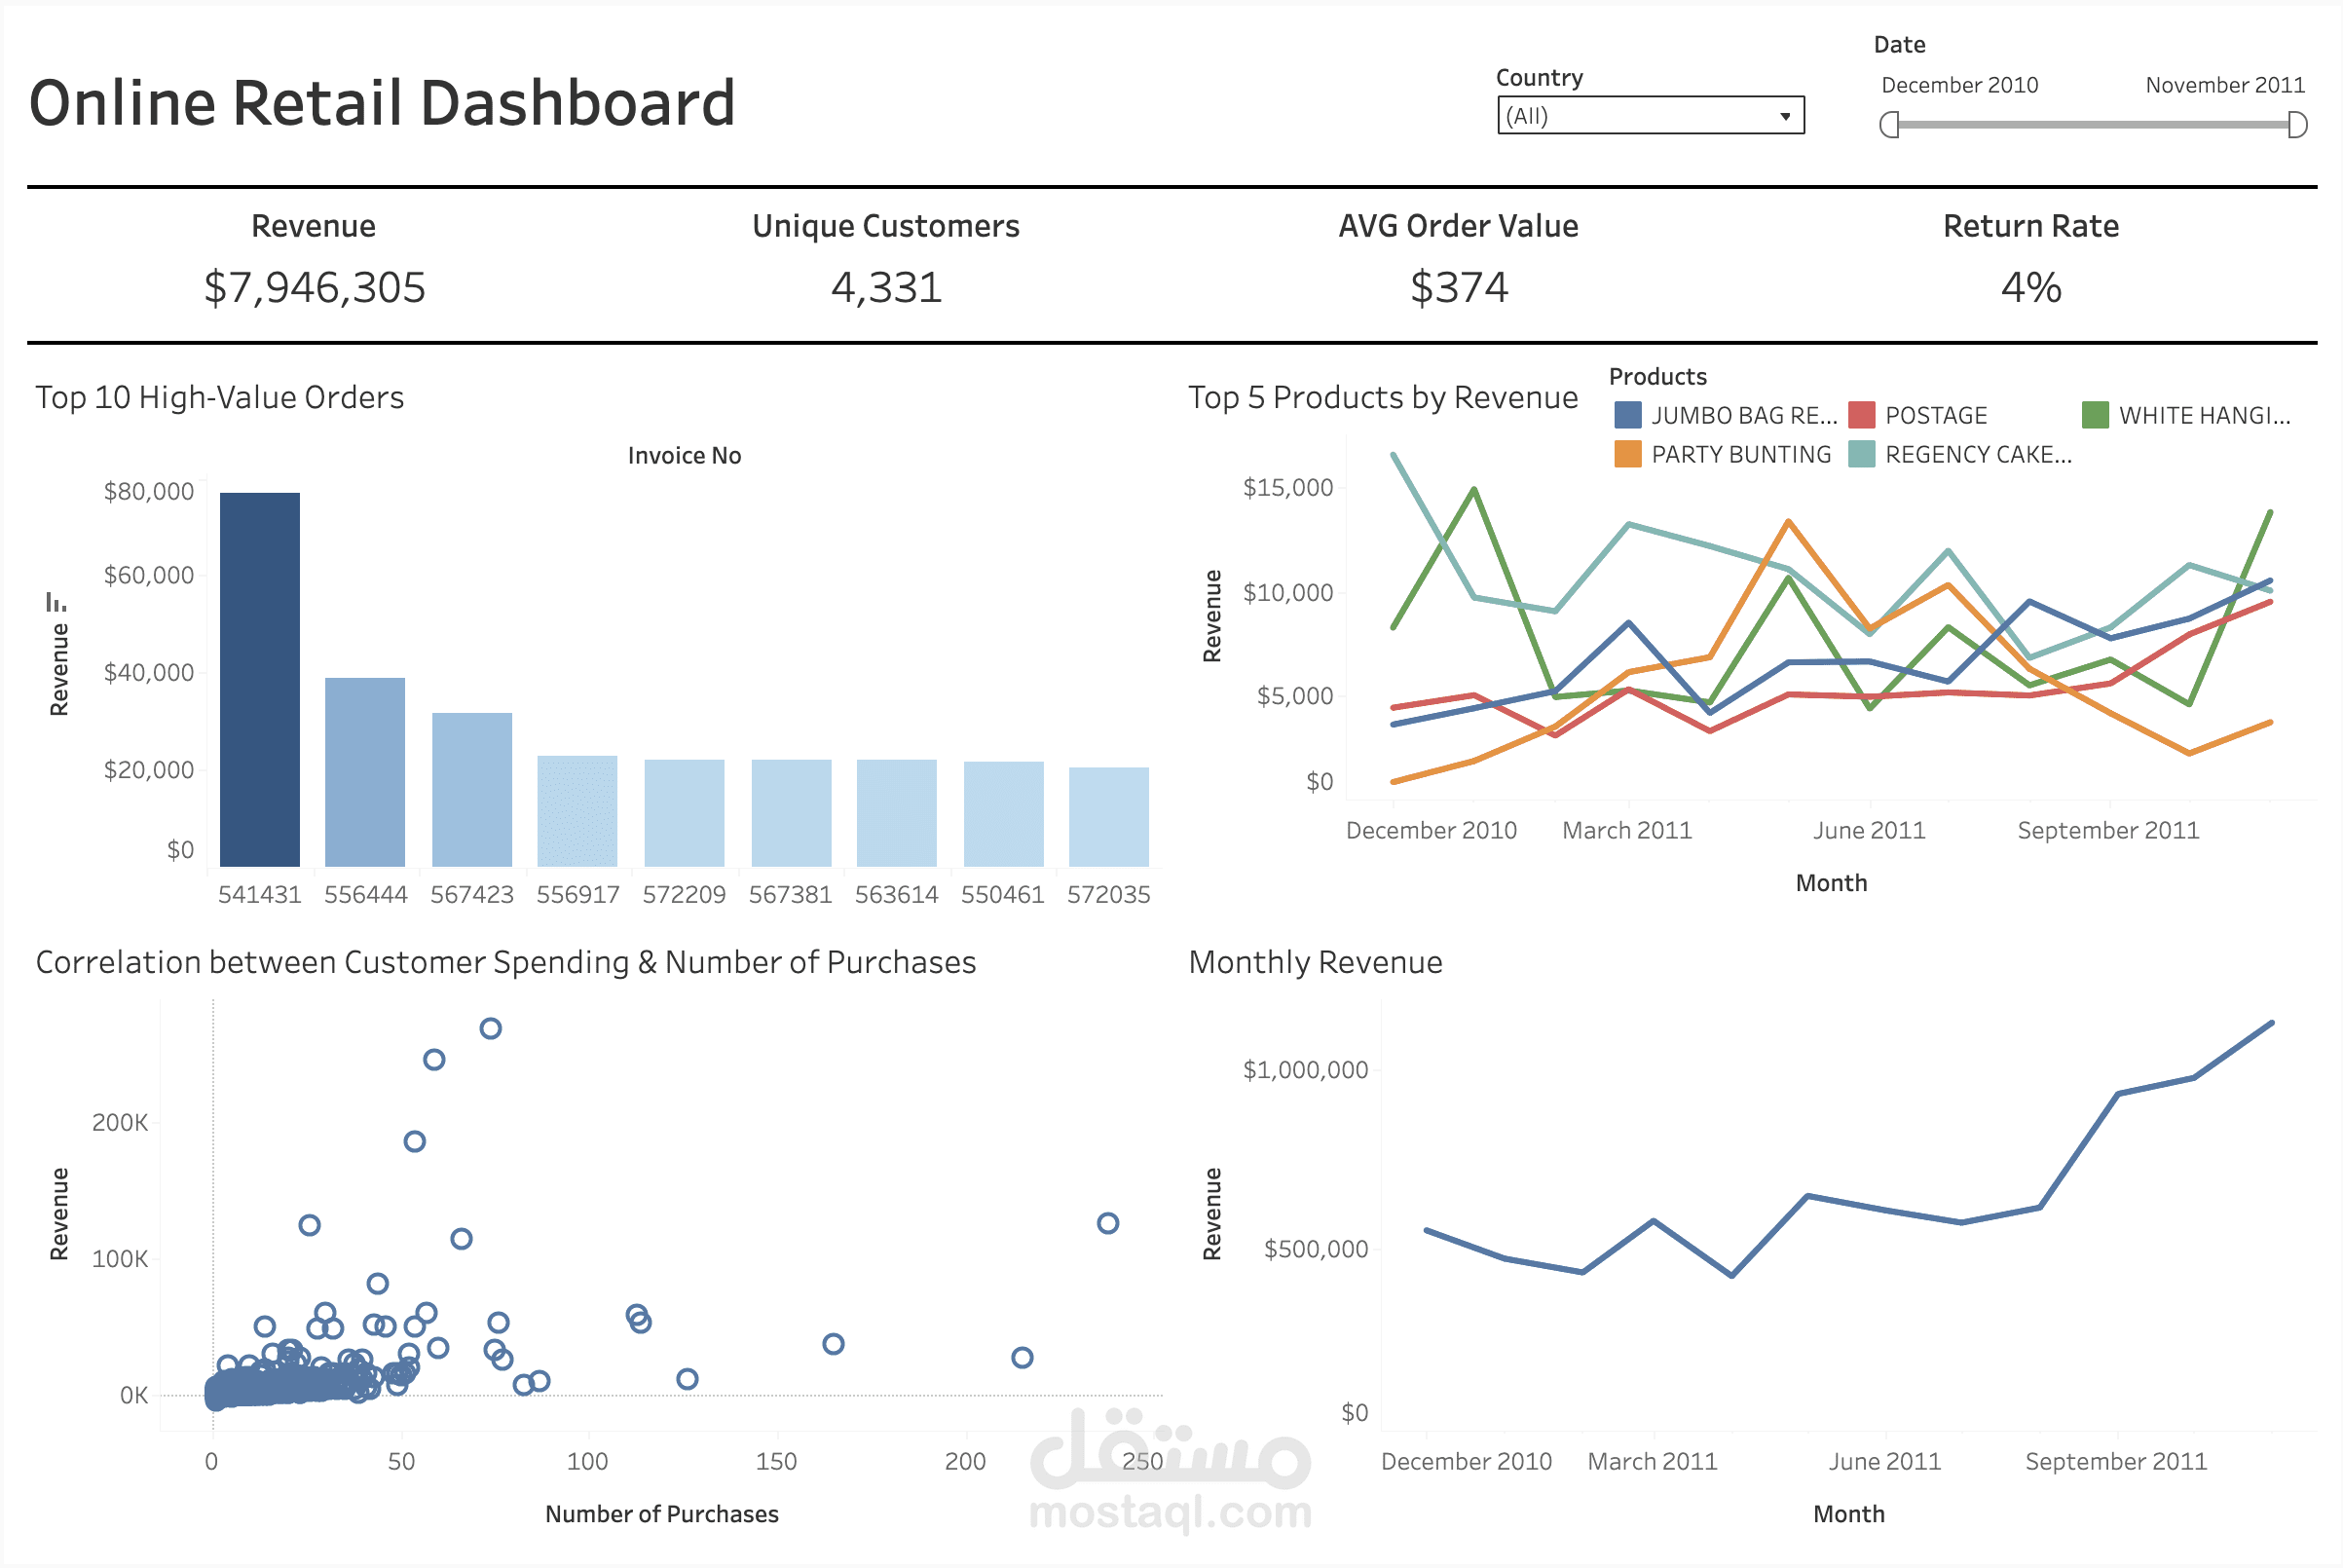The height and width of the screenshot is (1568, 2343).
Task: Click the AVG Order Value $374
Action: (x=1459, y=288)
